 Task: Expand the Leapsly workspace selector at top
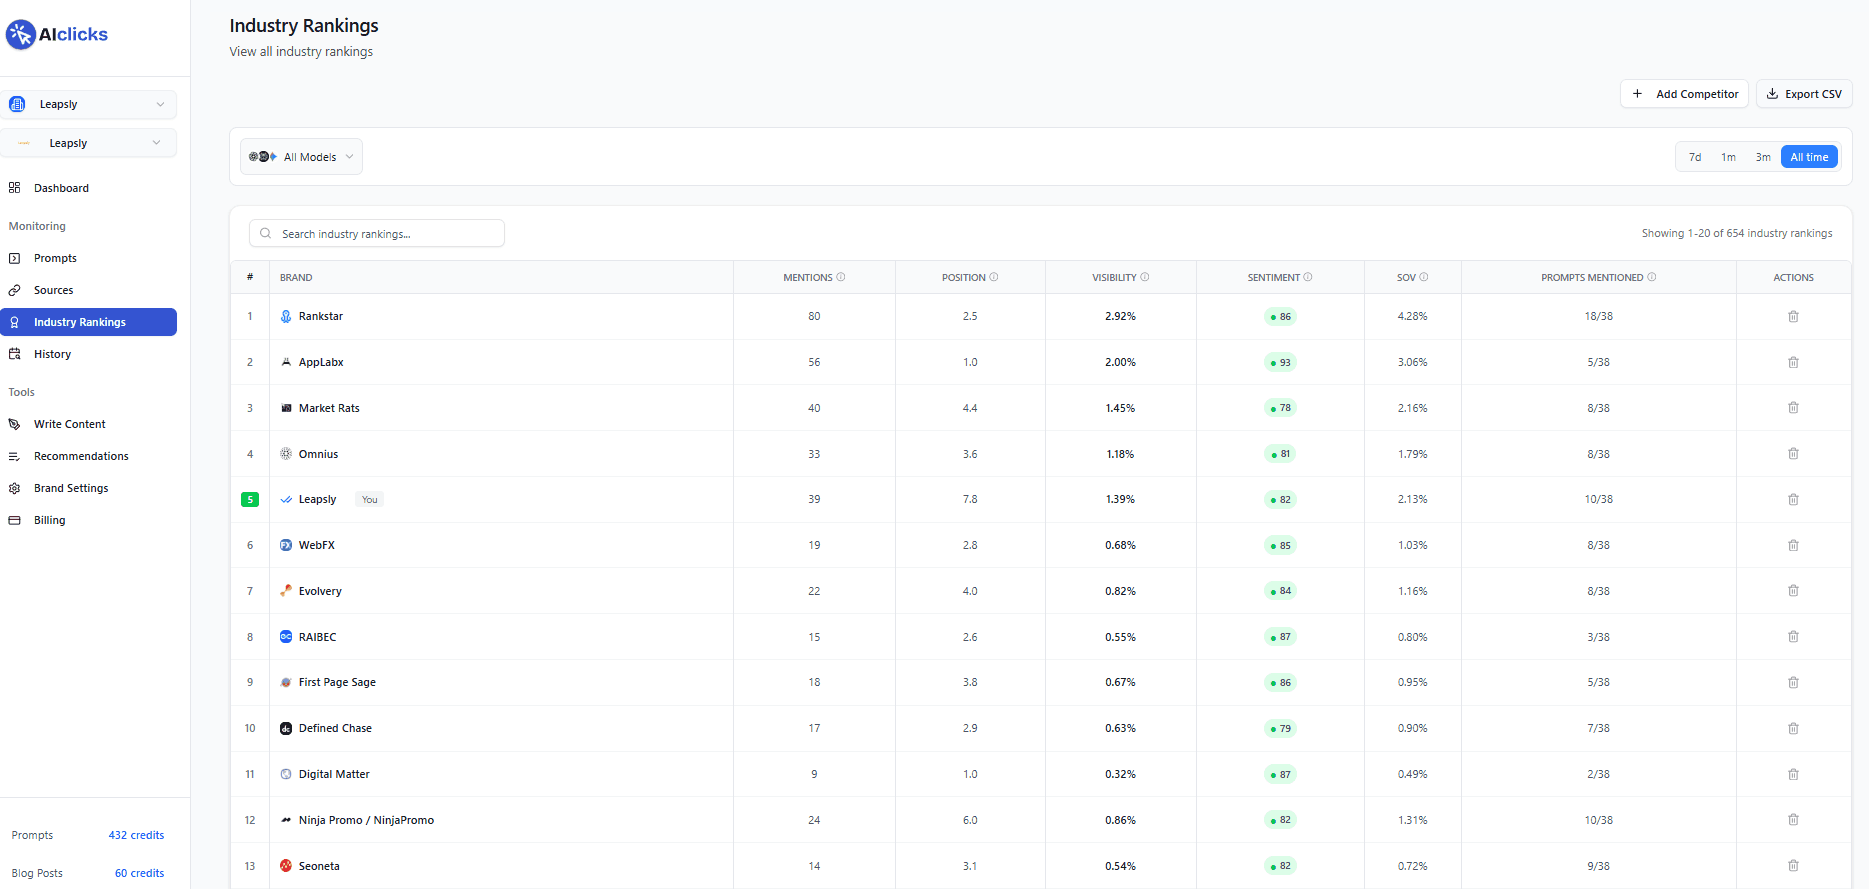coord(89,104)
